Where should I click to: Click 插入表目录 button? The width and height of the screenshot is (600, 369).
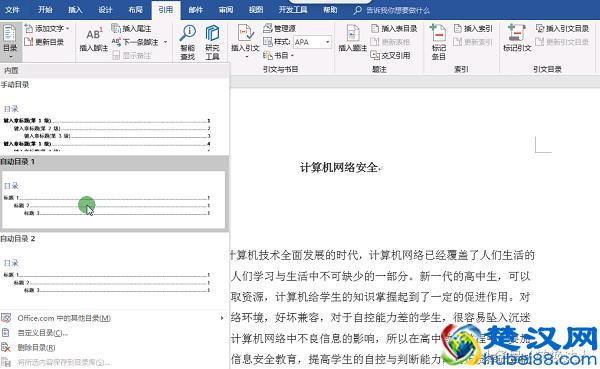pos(394,28)
